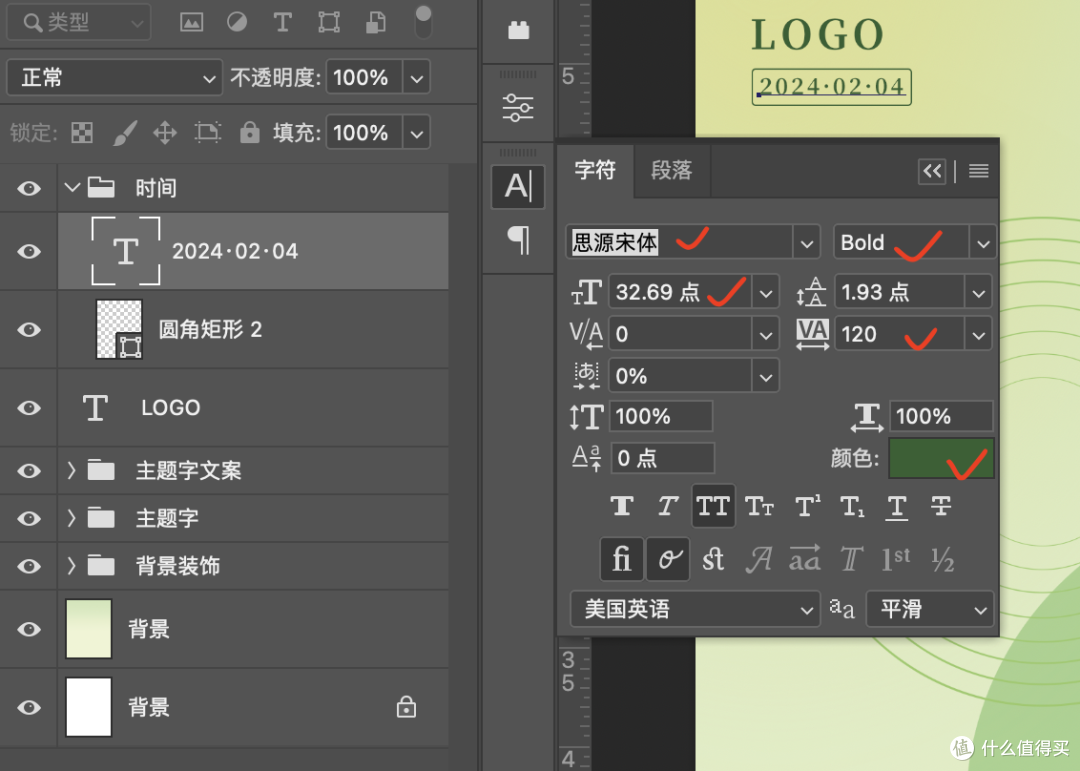1080x771 pixels.
Task: Open the Paragraph pilcrow panel icon
Action: [x=519, y=240]
